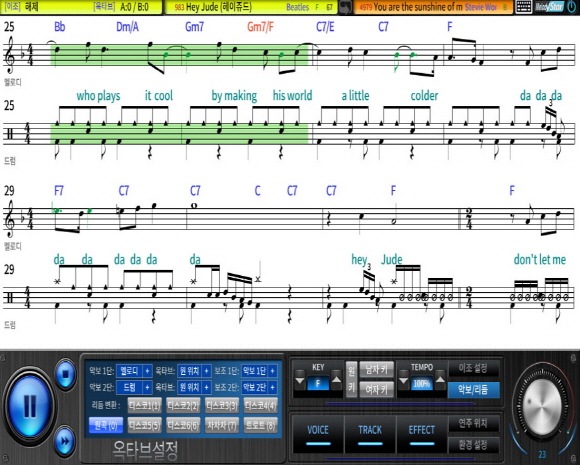Click the song swap arrows icon

pyautogui.click(x=345, y=7)
